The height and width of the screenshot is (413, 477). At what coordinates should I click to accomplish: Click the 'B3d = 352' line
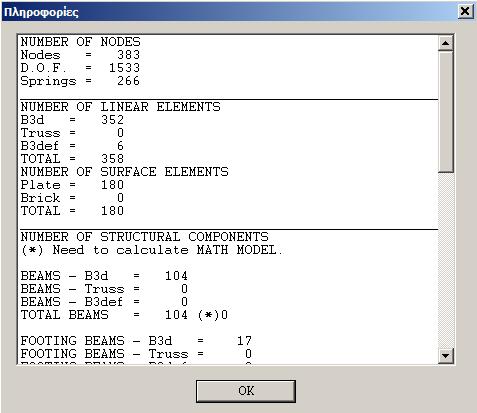point(72,120)
